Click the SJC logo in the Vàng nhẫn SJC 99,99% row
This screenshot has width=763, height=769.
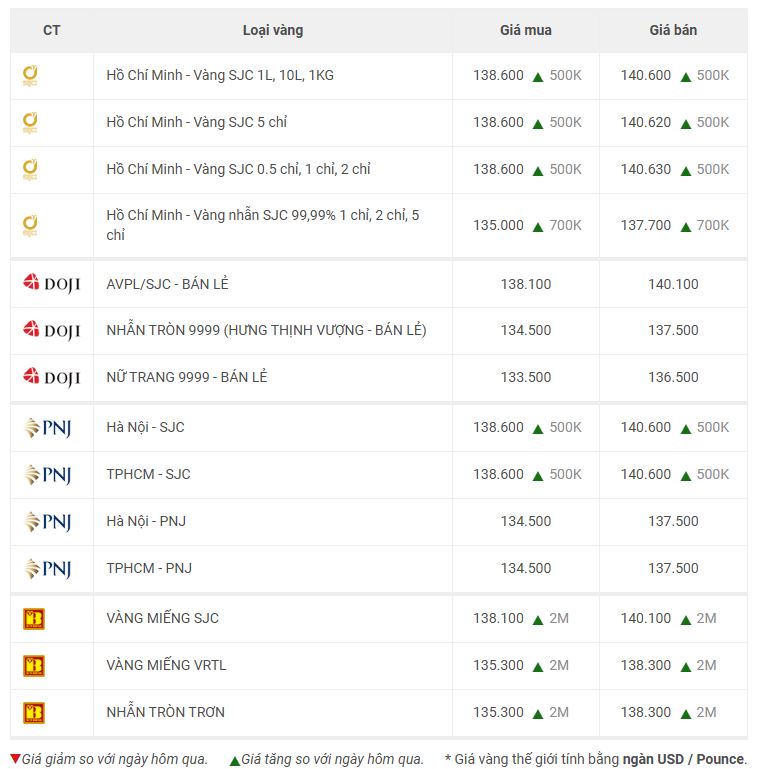pyautogui.click(x=31, y=226)
